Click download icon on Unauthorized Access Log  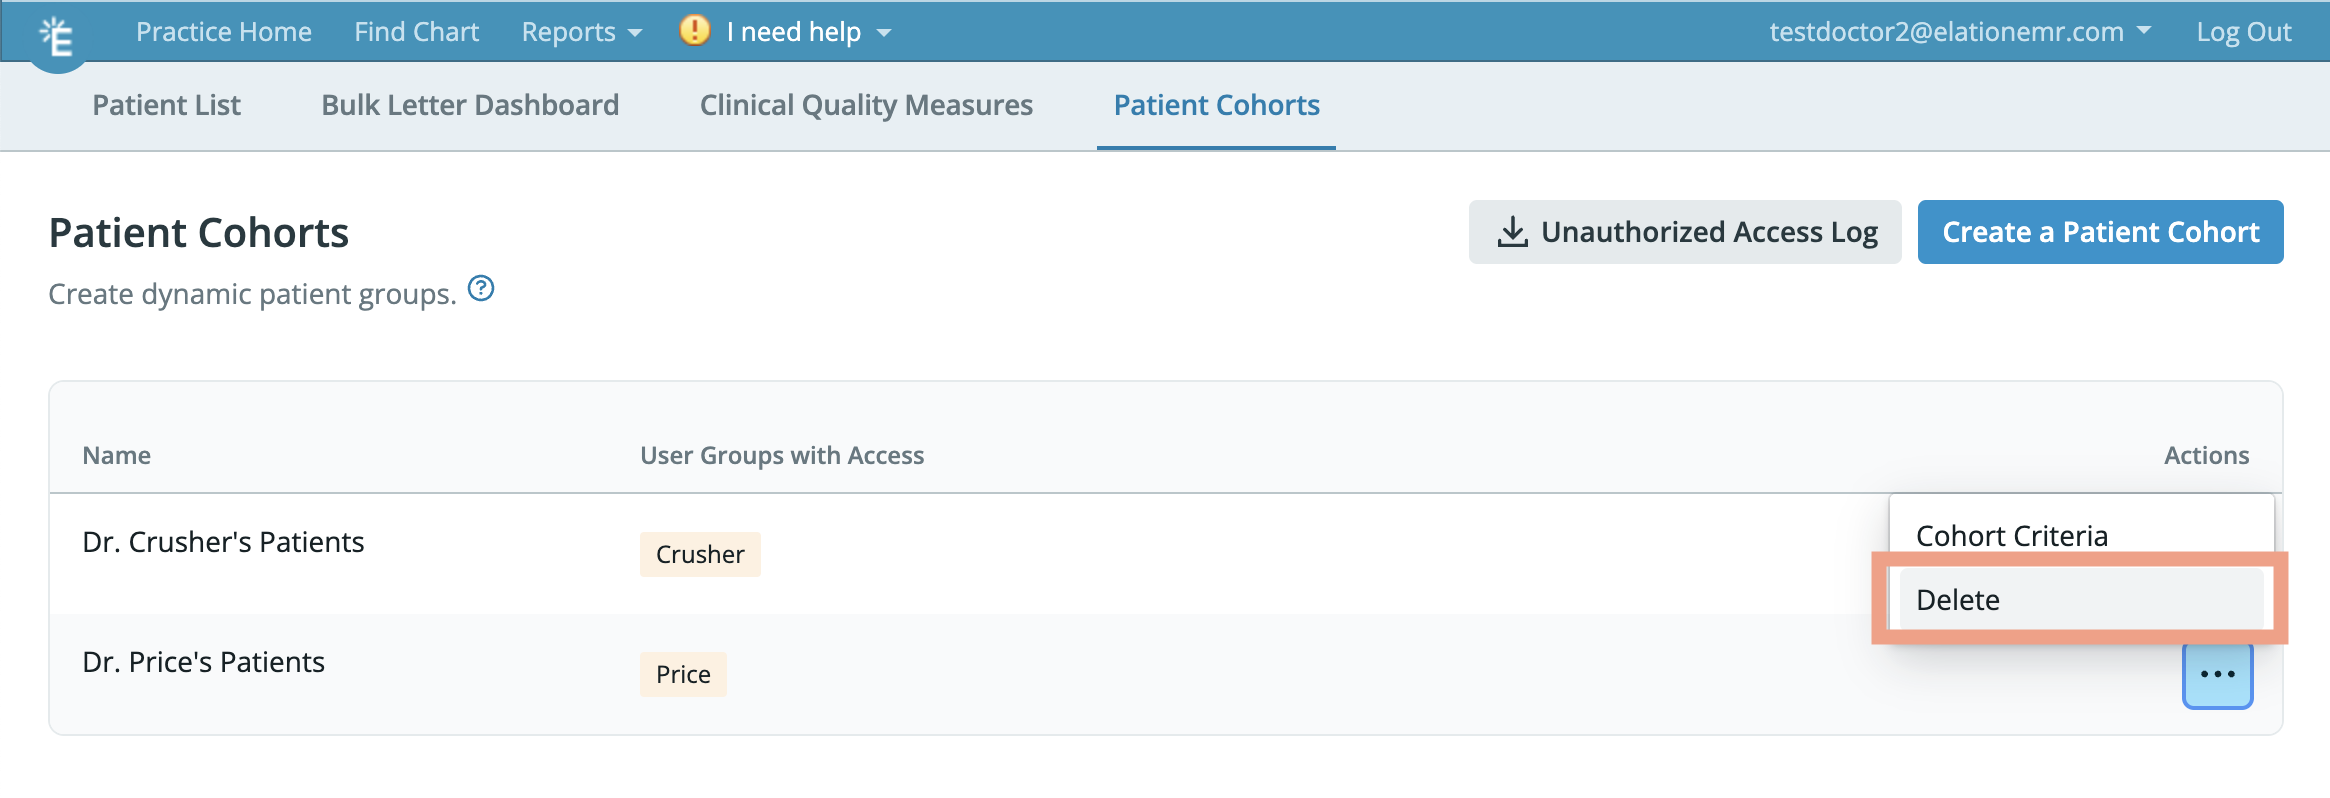pyautogui.click(x=1512, y=232)
